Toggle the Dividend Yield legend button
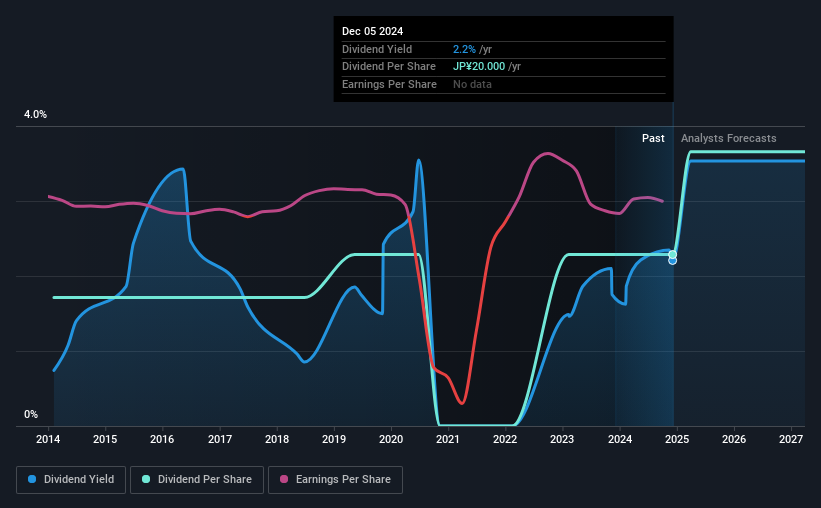The height and width of the screenshot is (508, 821). tap(71, 480)
